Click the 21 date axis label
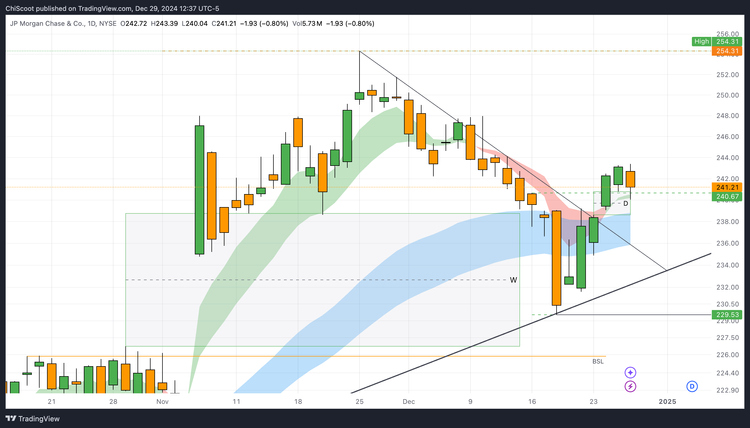 coord(52,402)
